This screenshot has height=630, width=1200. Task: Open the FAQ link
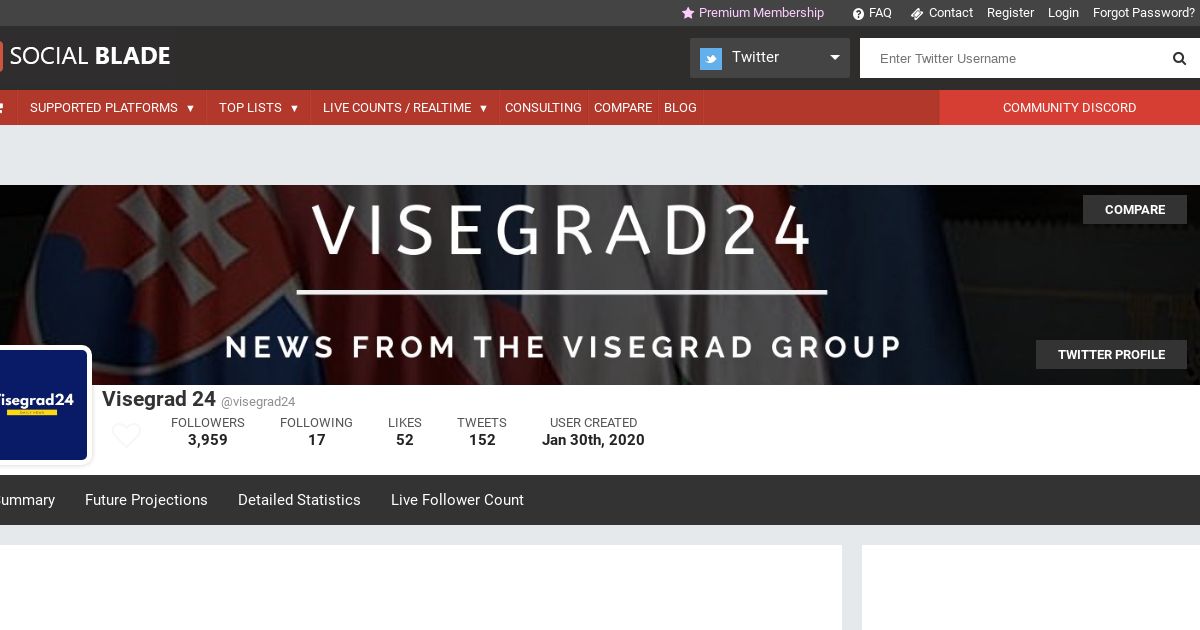[880, 13]
